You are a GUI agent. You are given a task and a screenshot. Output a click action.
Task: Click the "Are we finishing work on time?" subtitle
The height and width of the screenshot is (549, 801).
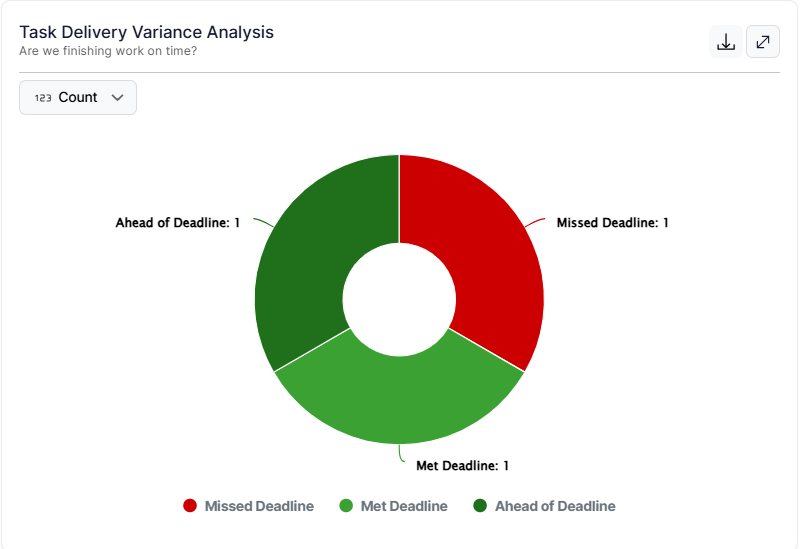(108, 51)
